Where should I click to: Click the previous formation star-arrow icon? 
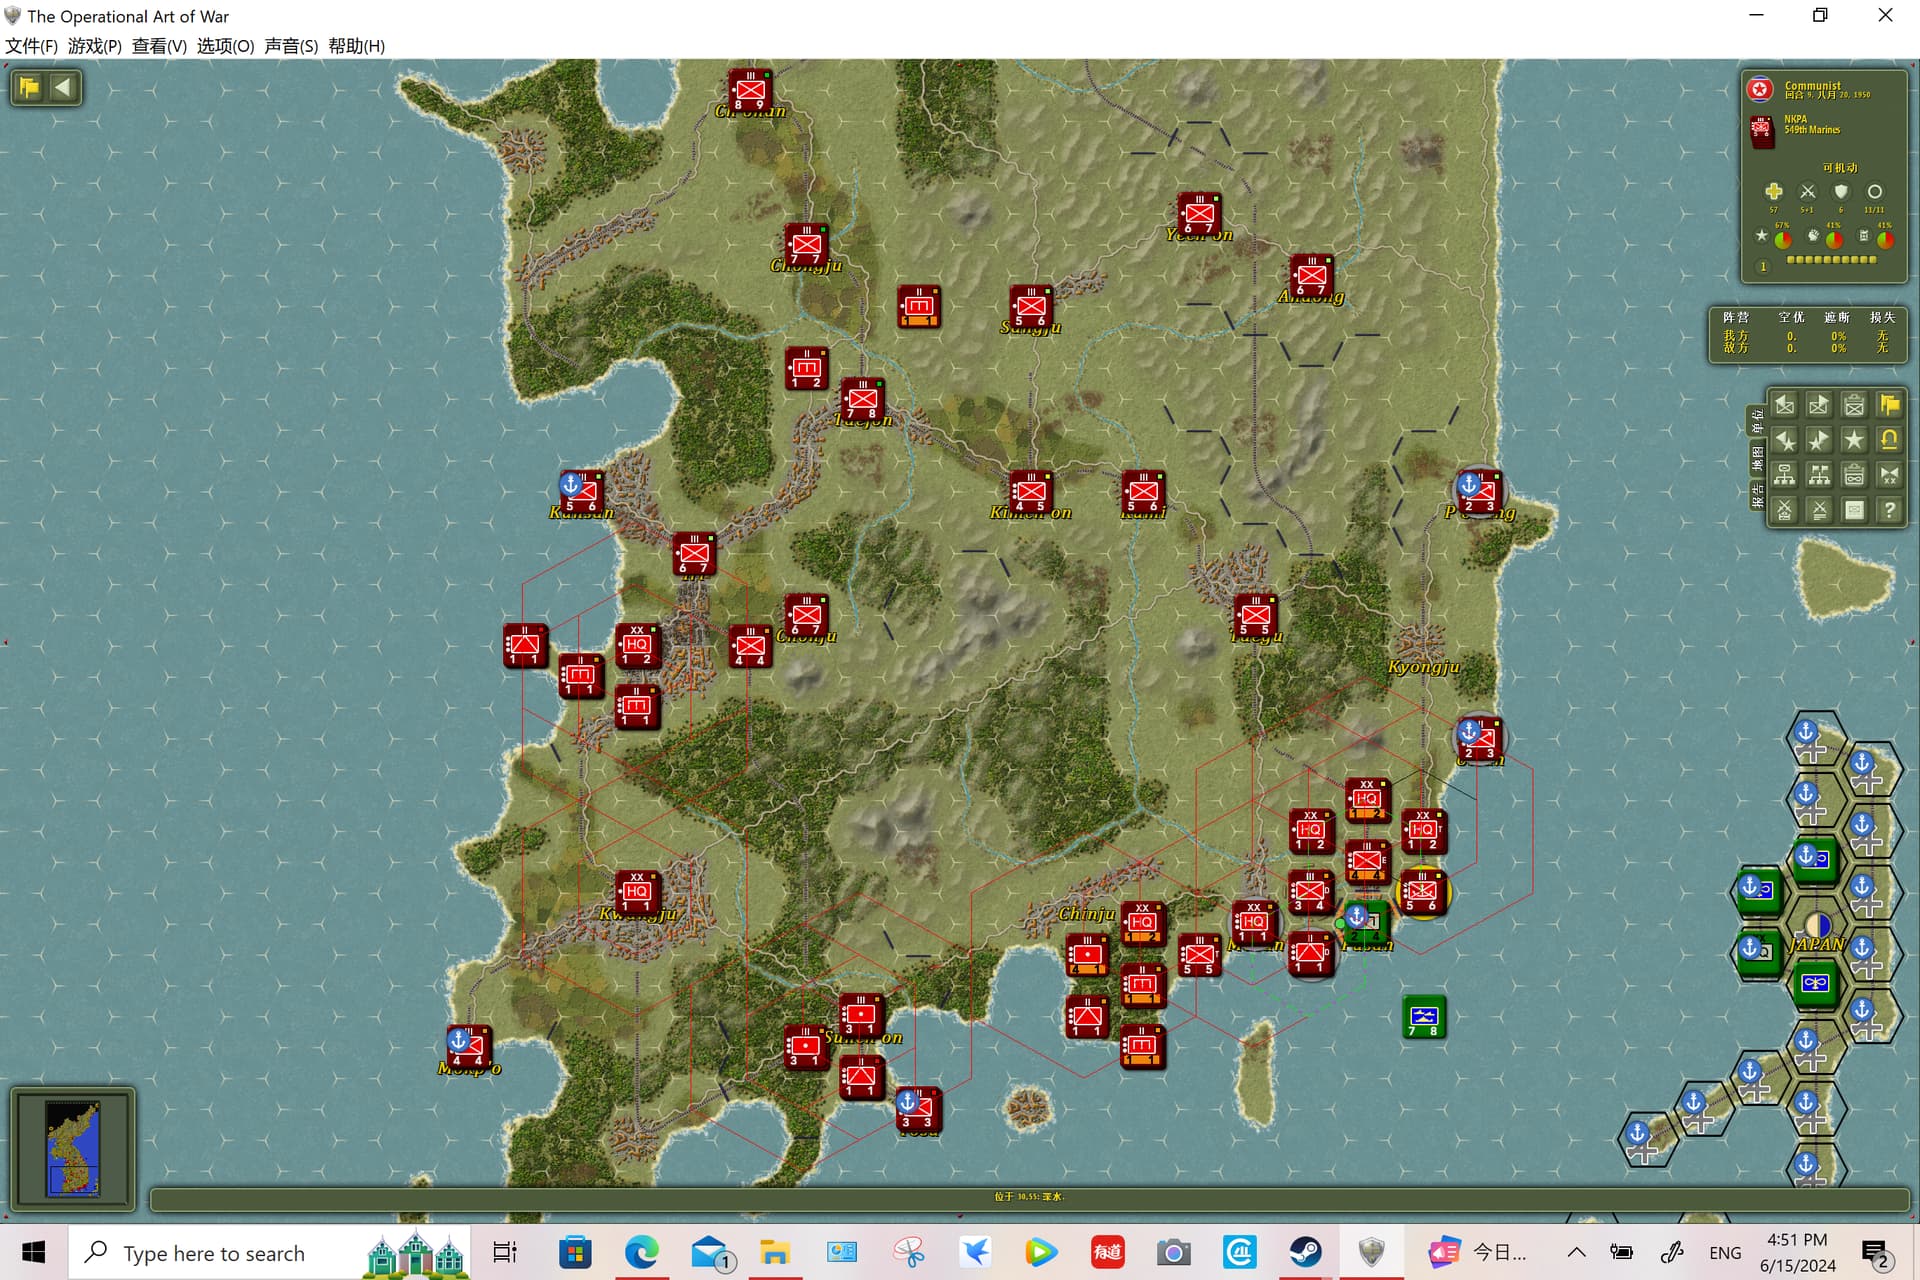tap(1785, 440)
